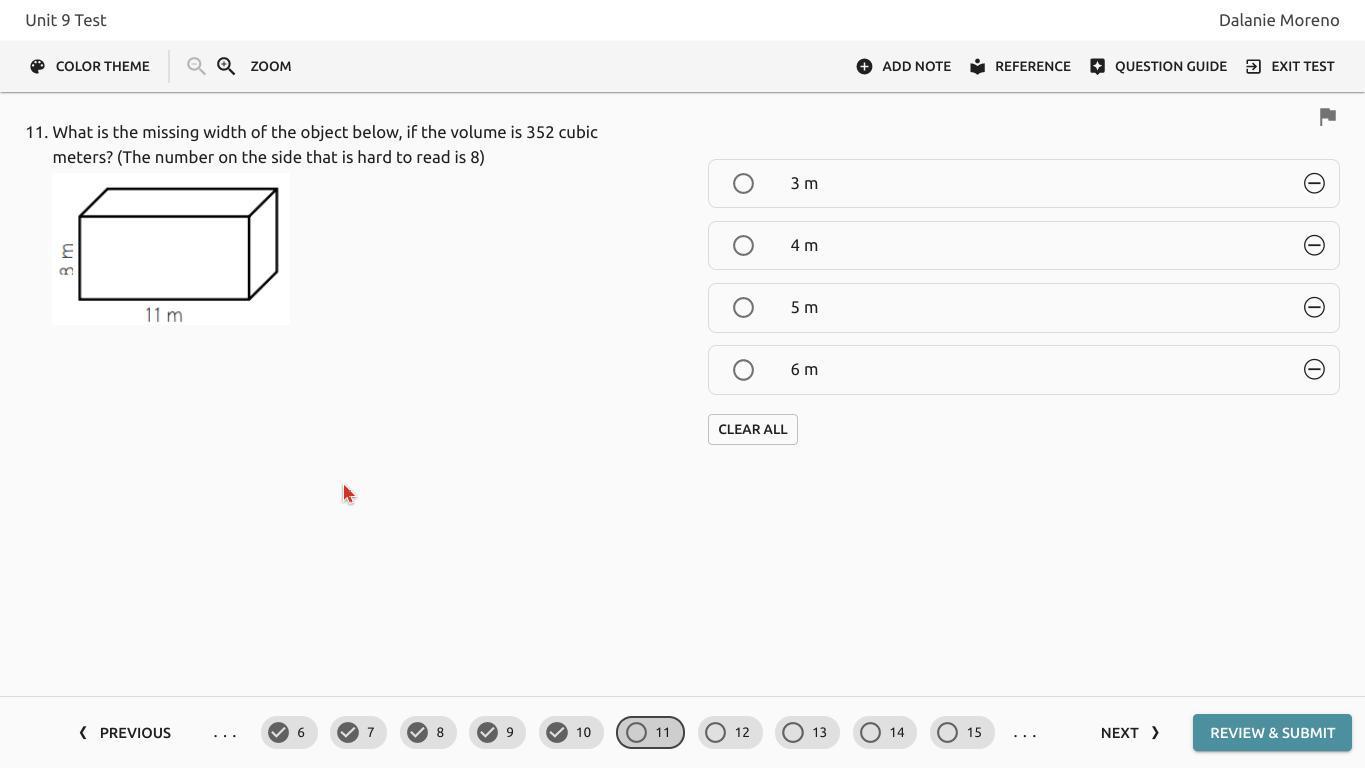The width and height of the screenshot is (1365, 768).
Task: Jump to question 6
Action: click(x=289, y=732)
